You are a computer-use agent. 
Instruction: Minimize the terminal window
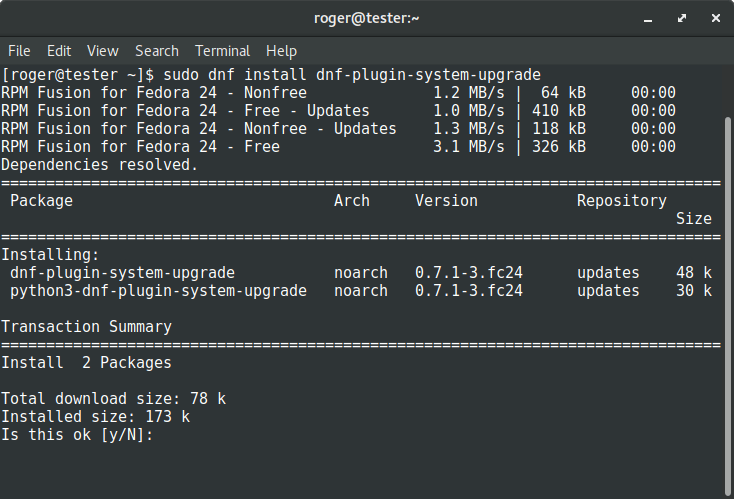(648, 19)
